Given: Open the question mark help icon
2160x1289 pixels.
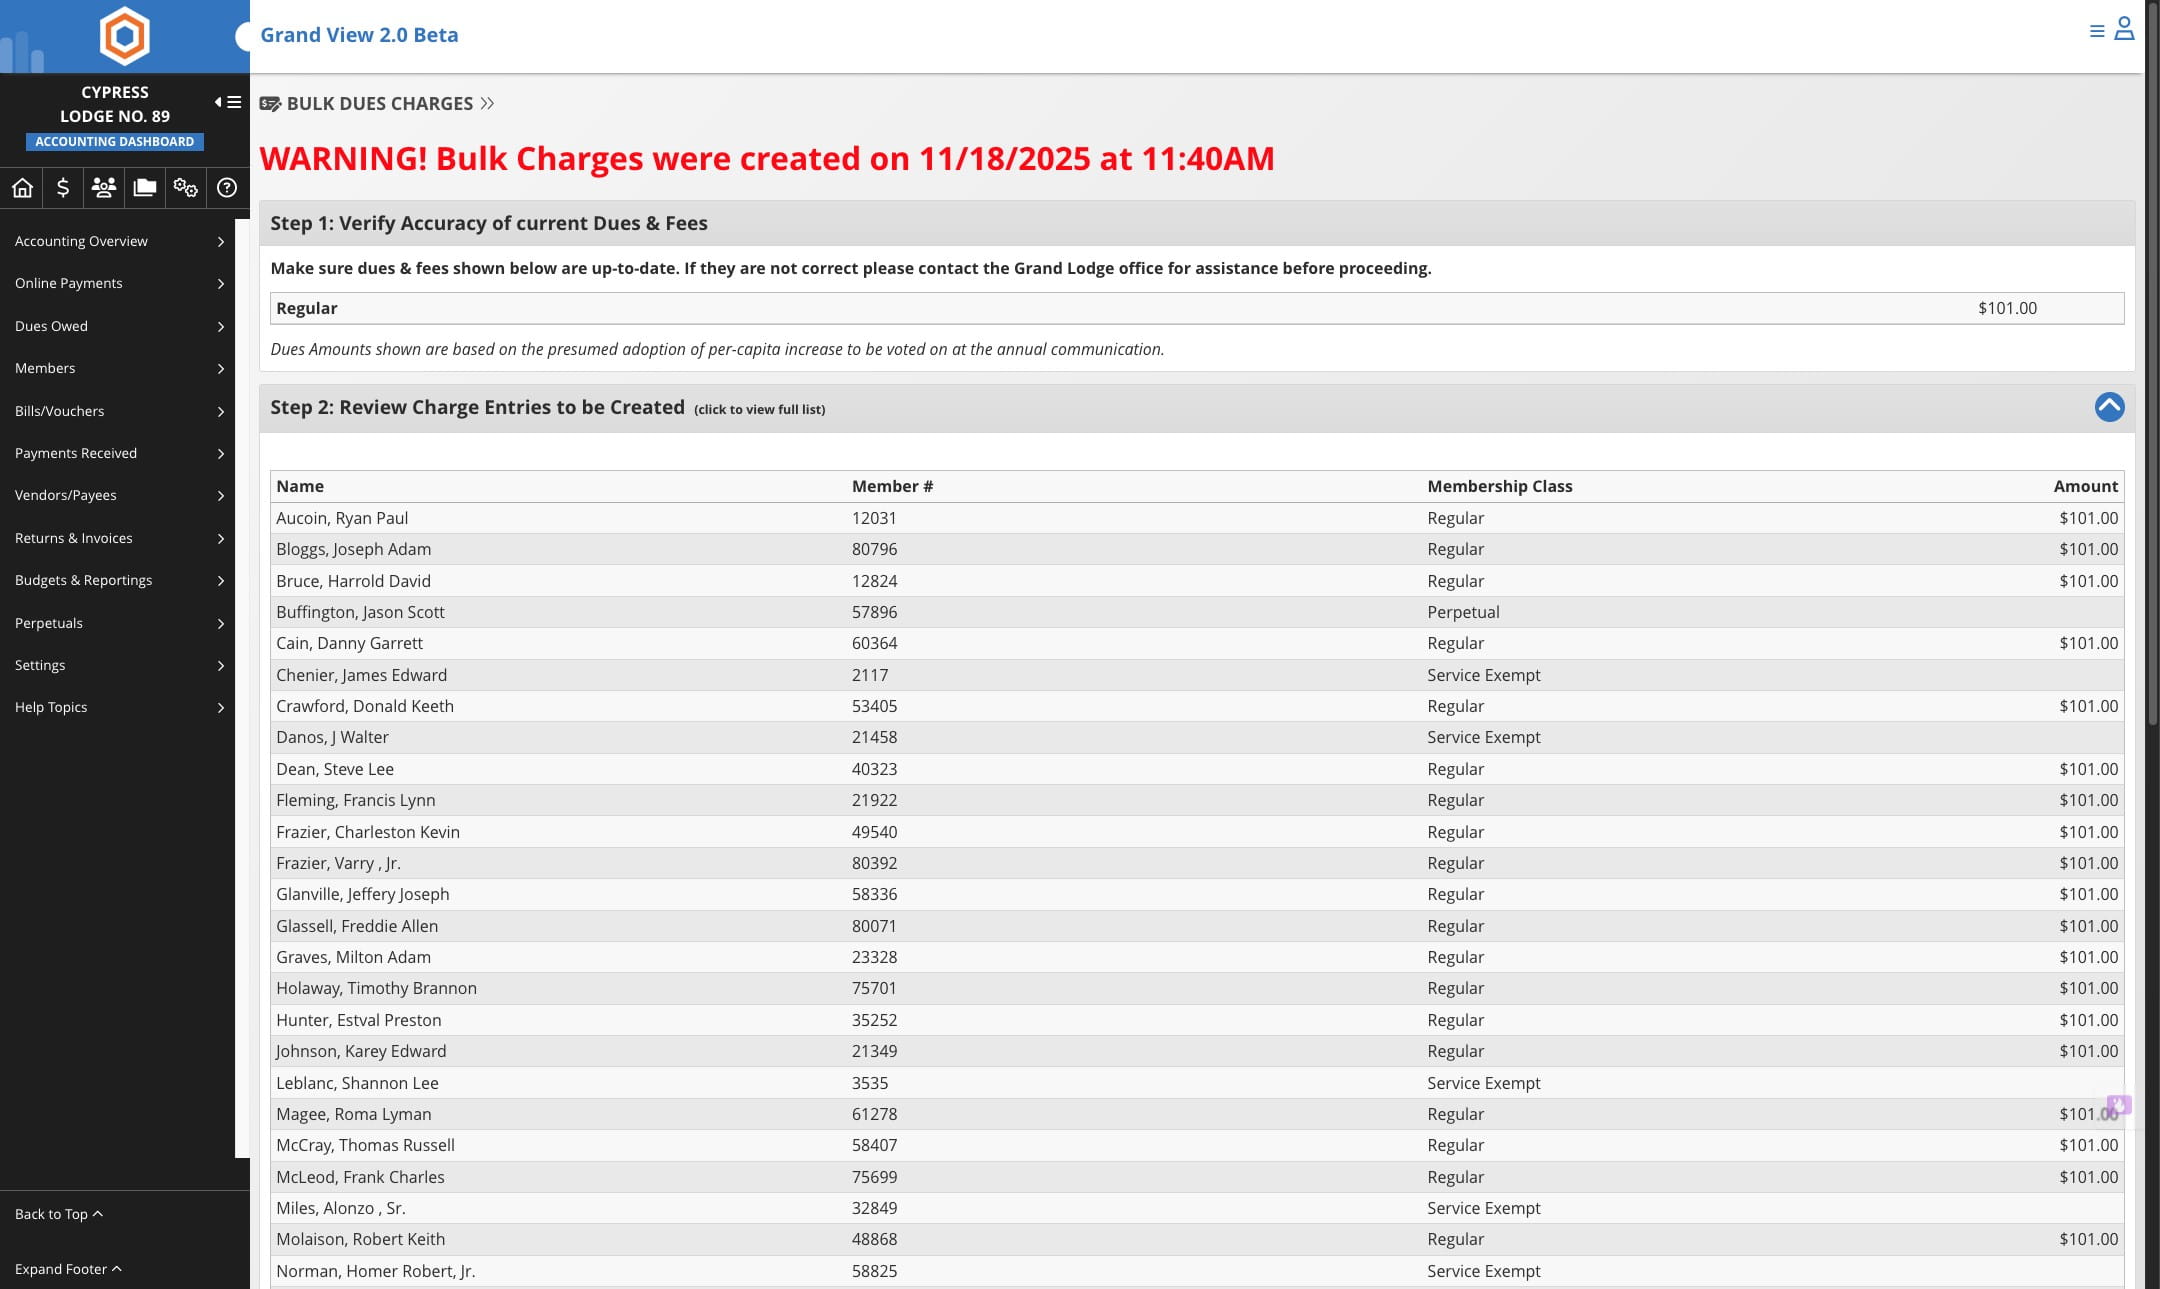Looking at the screenshot, I should (227, 188).
